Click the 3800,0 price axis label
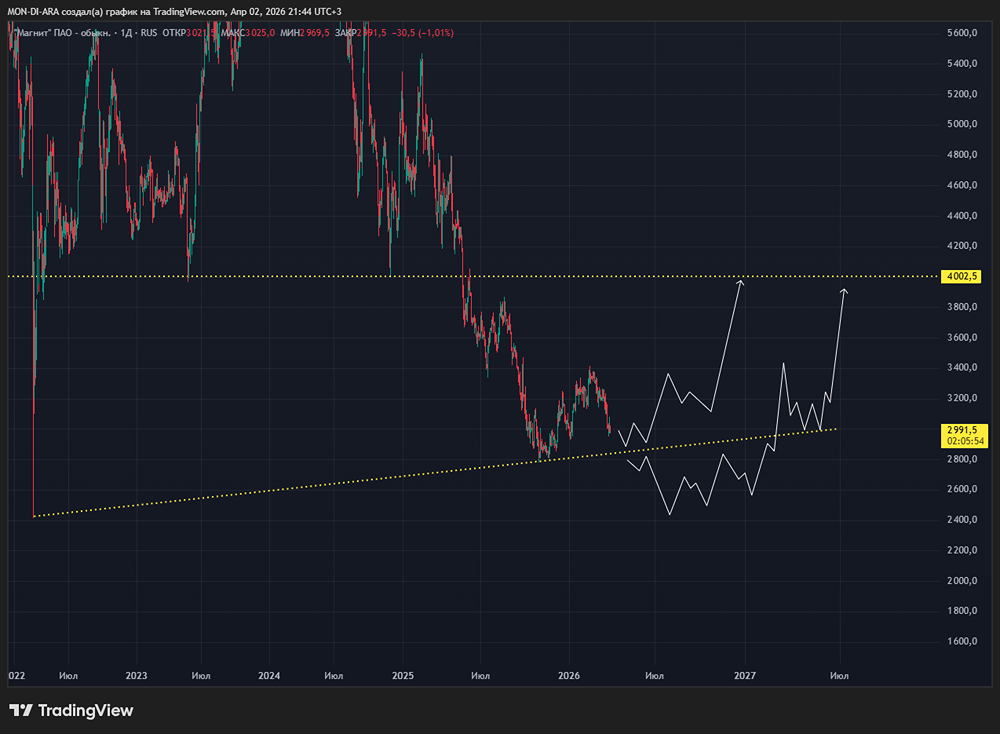Viewport: 1000px width, 734px height. (962, 307)
